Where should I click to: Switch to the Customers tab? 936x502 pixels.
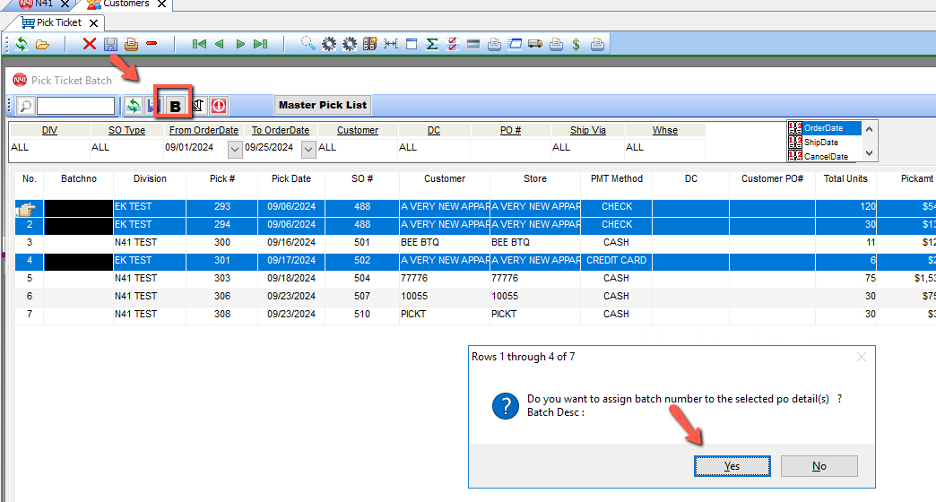pos(126,5)
